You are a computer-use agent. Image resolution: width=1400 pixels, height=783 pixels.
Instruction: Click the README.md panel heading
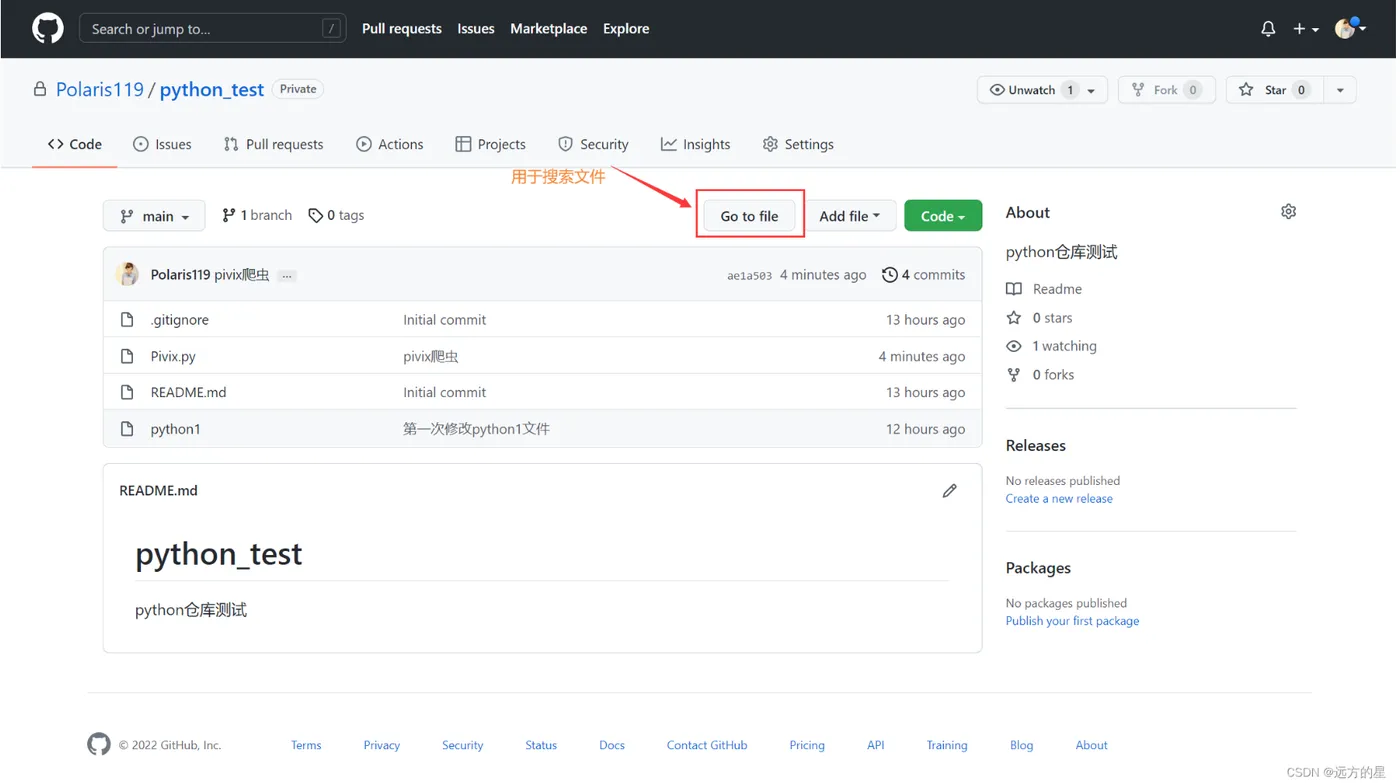pos(159,491)
